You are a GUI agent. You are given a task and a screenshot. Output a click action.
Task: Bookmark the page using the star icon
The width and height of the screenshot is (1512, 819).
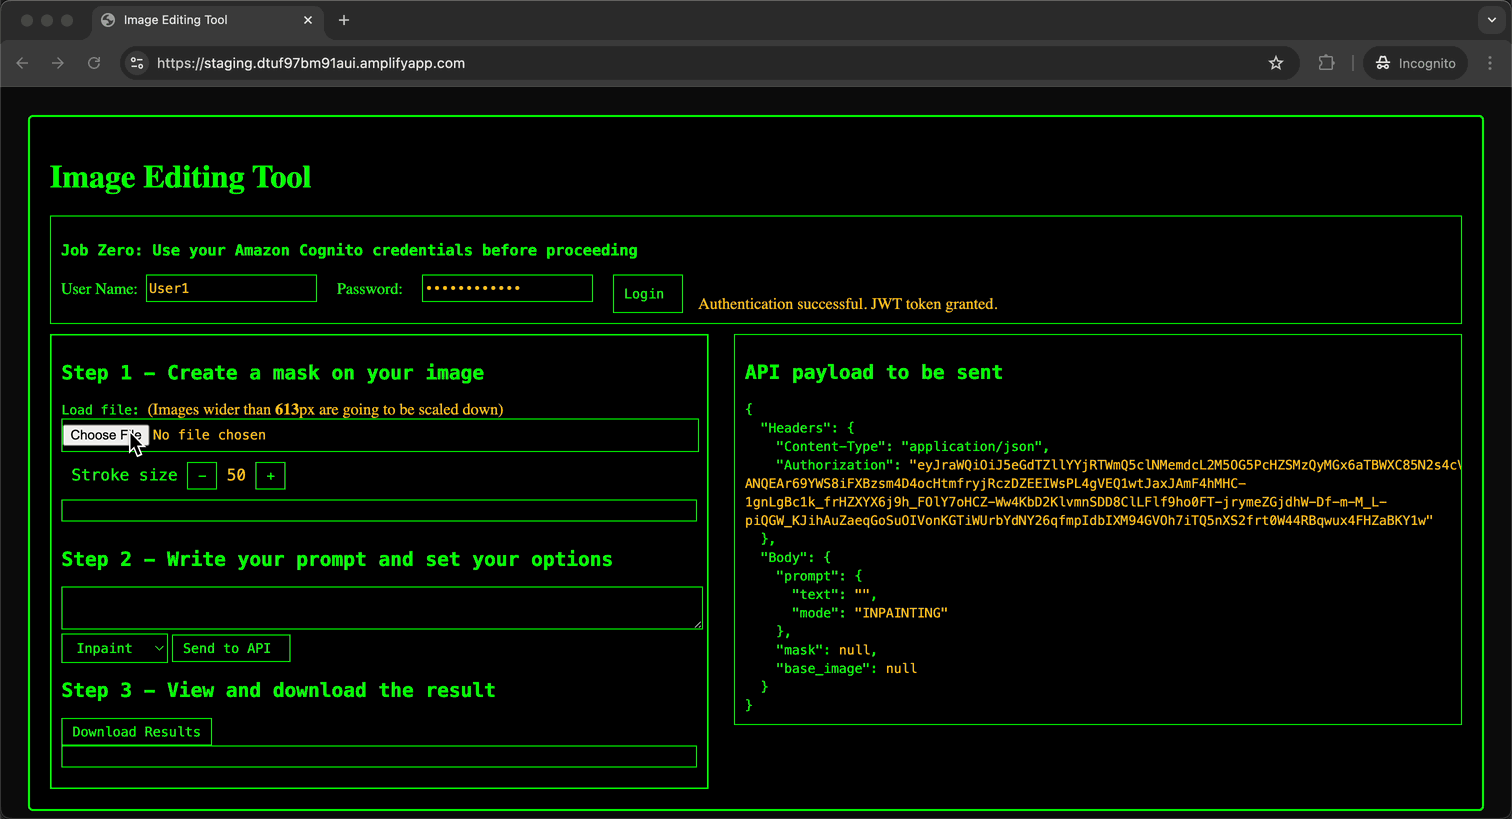(x=1275, y=62)
